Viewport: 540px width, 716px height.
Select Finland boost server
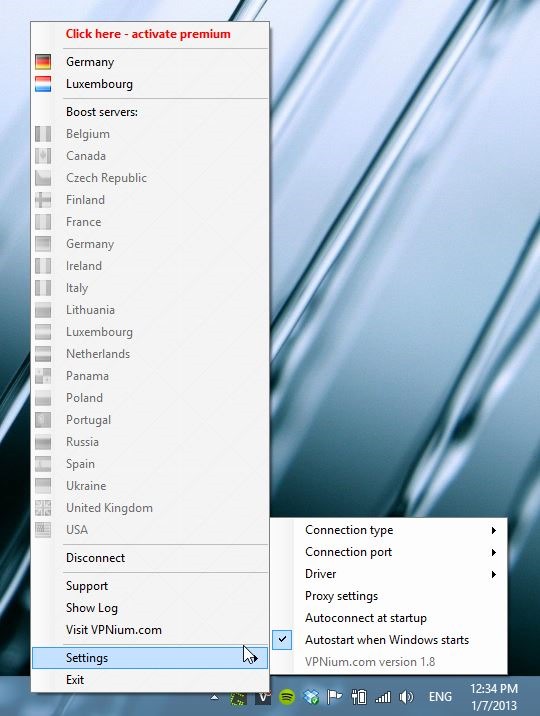(x=150, y=200)
